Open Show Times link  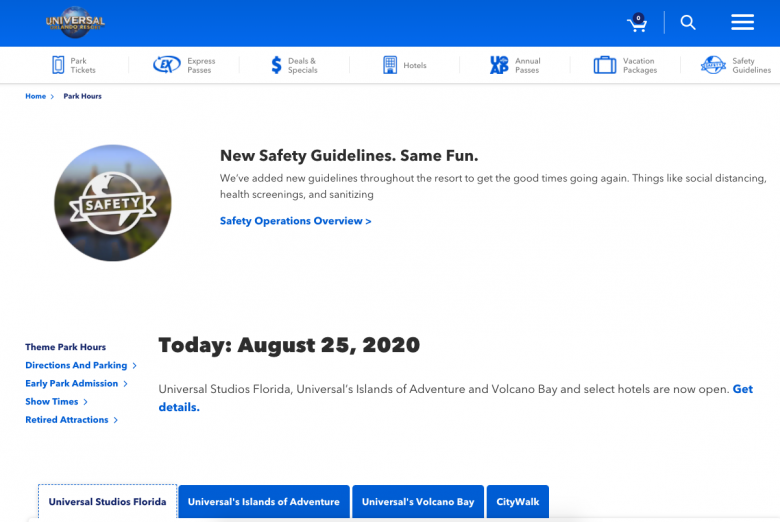click(52, 402)
